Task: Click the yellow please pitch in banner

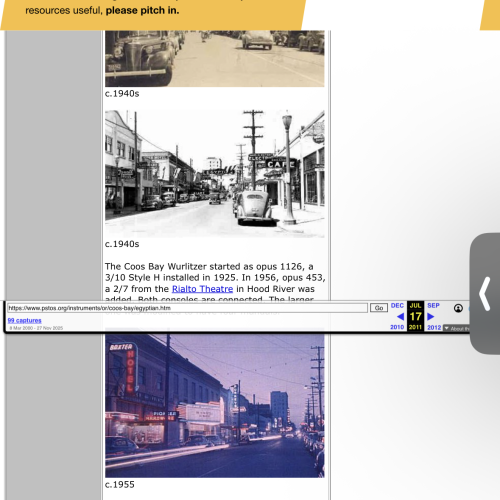Action: pyautogui.click(x=153, y=15)
